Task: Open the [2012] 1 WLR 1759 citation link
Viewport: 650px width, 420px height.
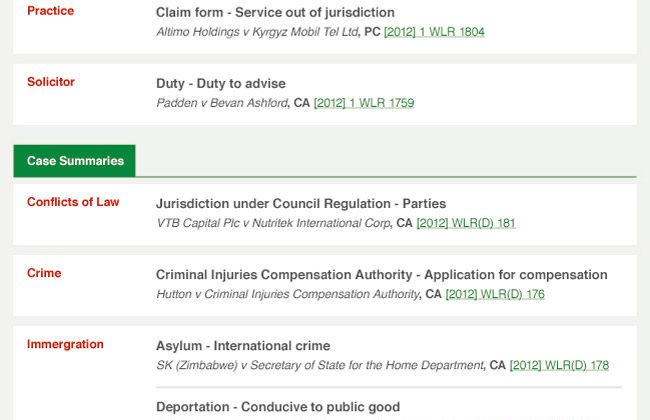Action: [364, 103]
